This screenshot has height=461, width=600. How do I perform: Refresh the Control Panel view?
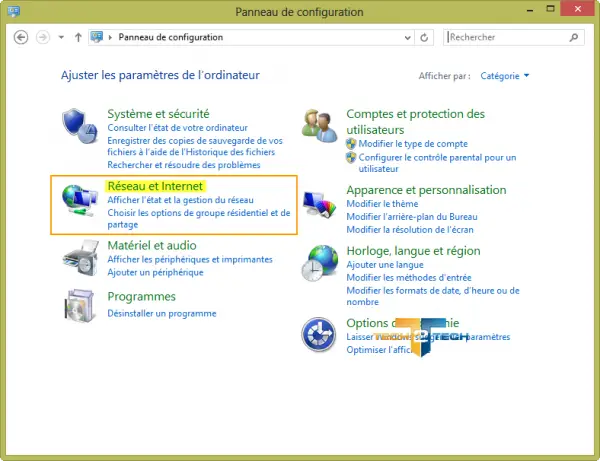click(x=424, y=37)
